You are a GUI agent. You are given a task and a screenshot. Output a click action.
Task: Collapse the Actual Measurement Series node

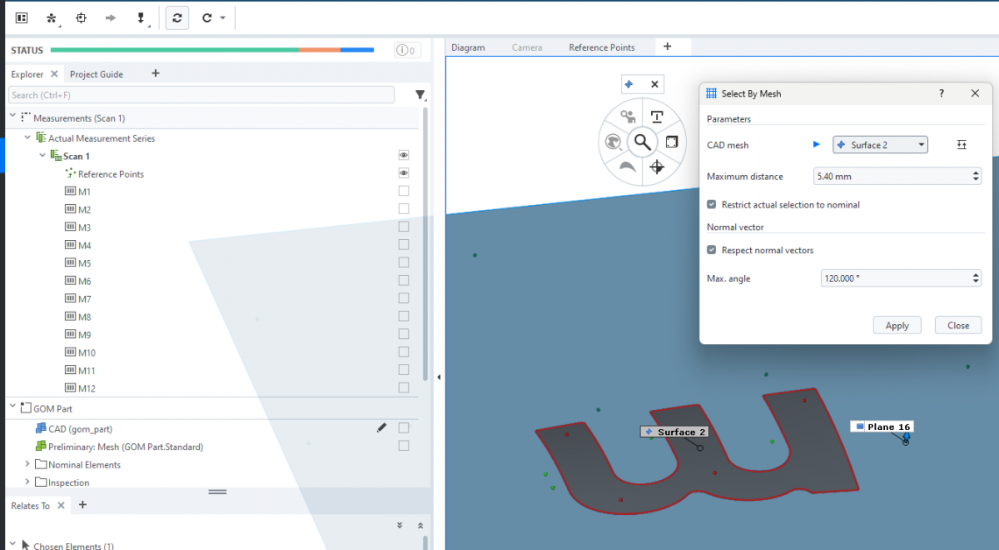(28, 138)
